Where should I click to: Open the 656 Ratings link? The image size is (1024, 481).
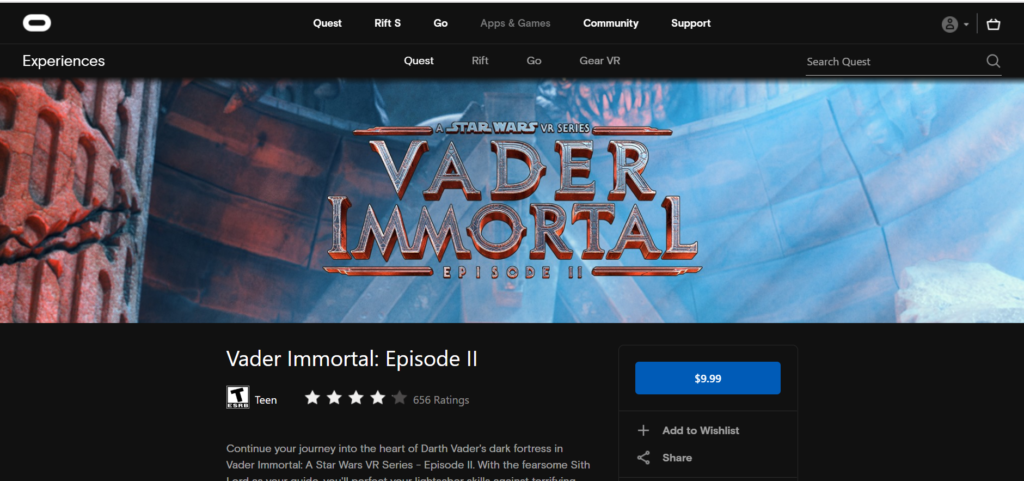coord(441,399)
